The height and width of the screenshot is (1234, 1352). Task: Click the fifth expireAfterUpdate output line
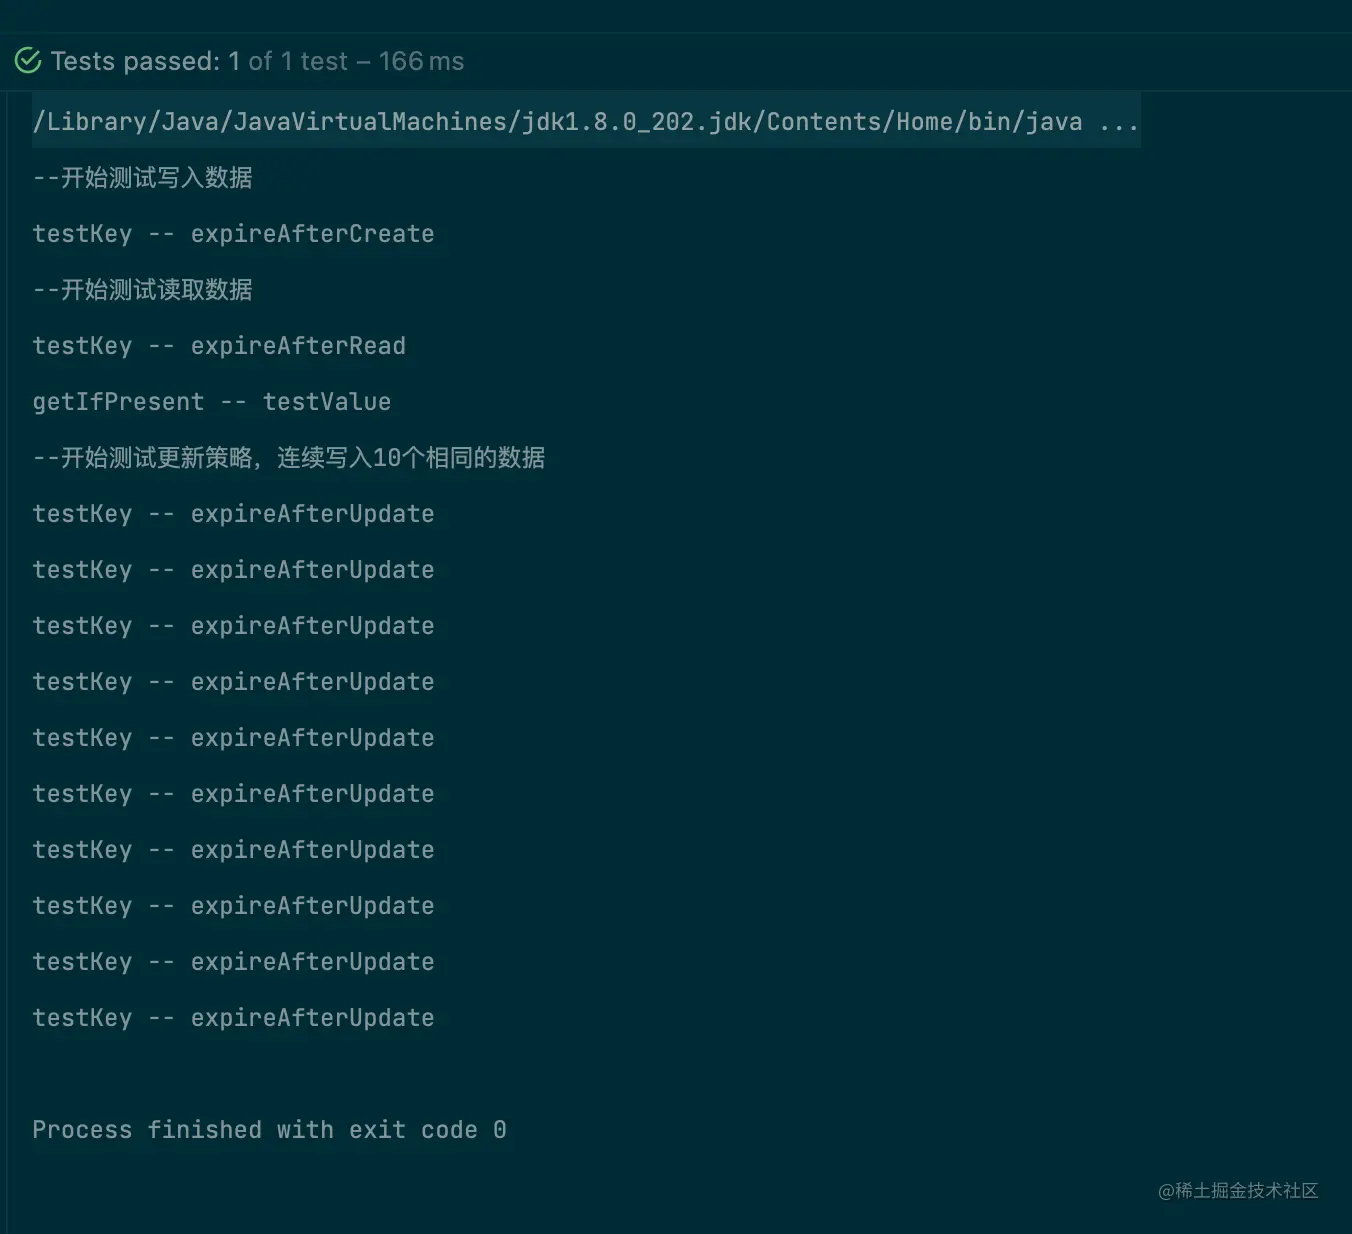click(x=312, y=738)
